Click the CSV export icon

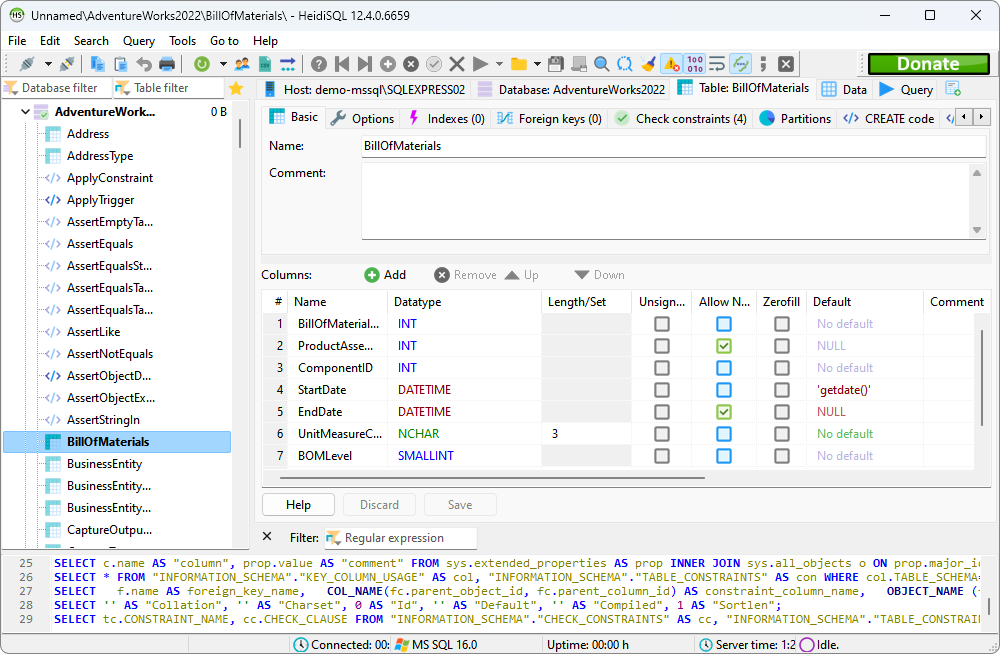(x=265, y=64)
